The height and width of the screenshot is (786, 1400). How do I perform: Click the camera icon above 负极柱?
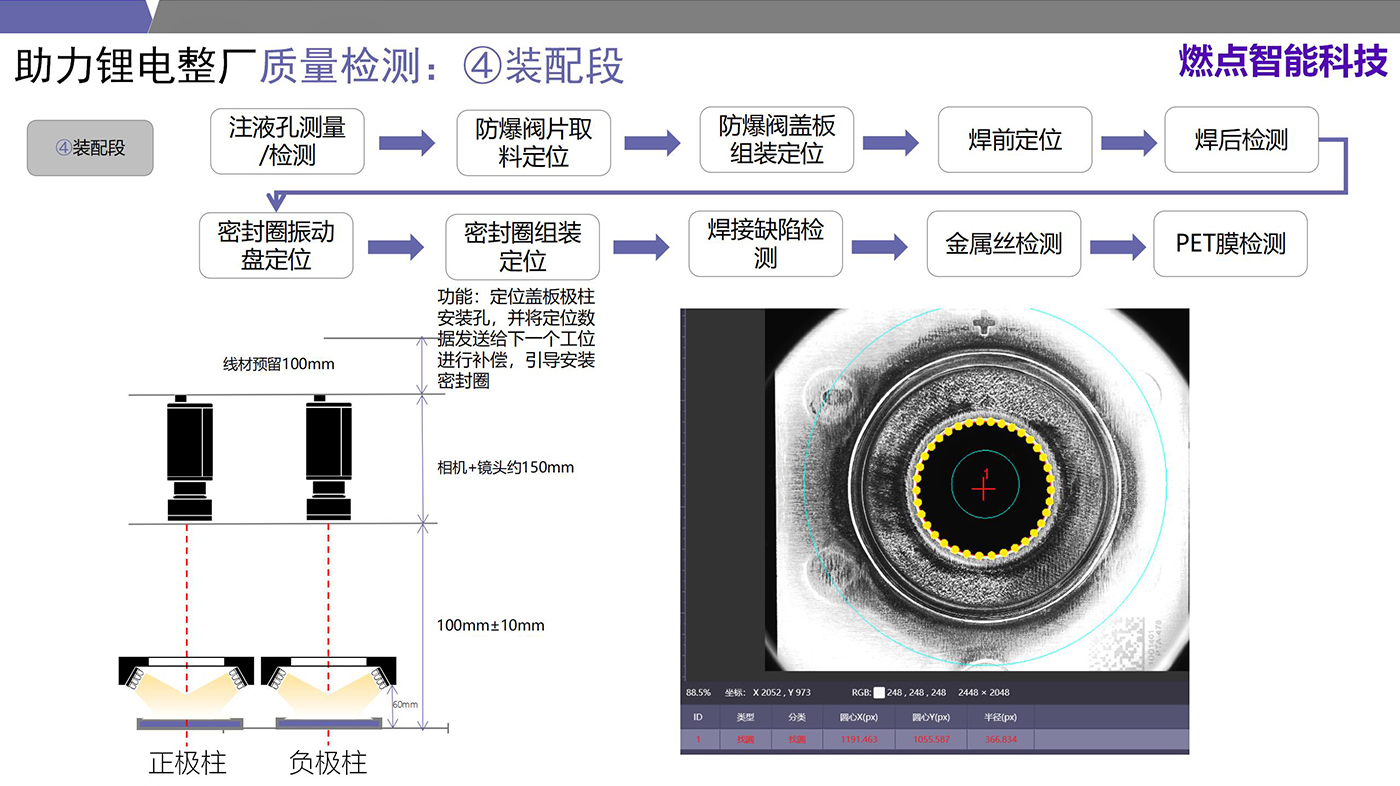[328, 459]
